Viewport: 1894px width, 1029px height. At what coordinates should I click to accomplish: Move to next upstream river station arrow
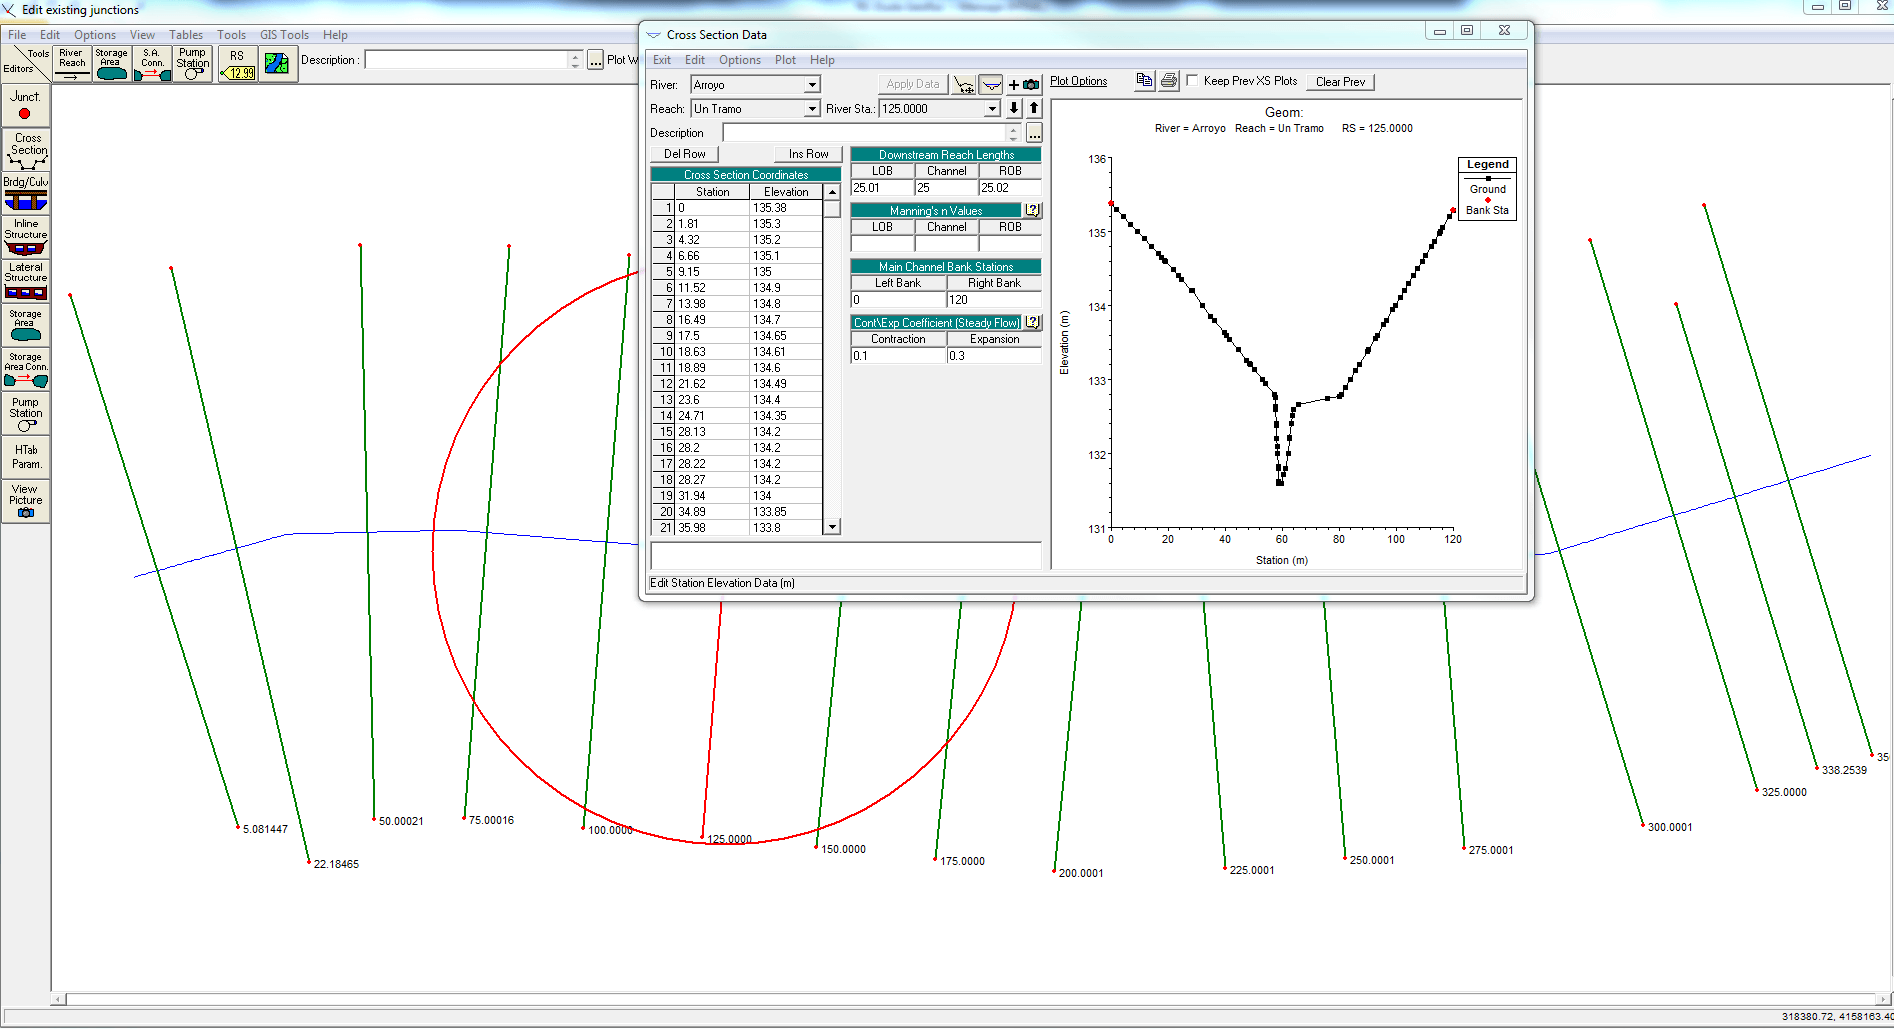1034,108
